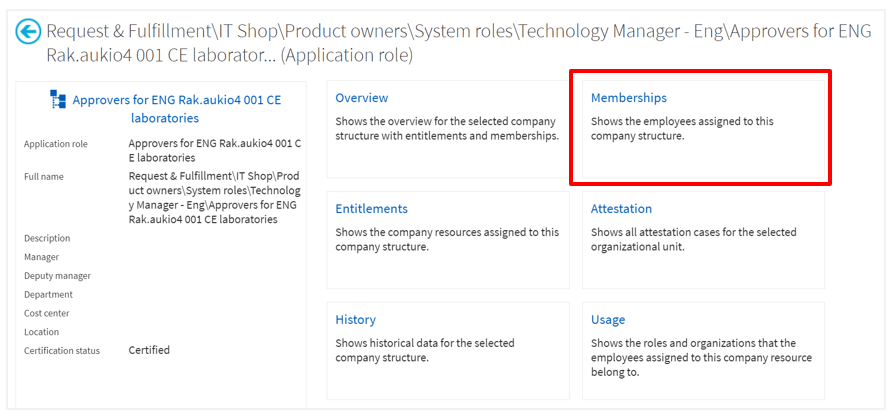Click the back arrow icon
Screen dimensions: 895x416
pos(28,32)
